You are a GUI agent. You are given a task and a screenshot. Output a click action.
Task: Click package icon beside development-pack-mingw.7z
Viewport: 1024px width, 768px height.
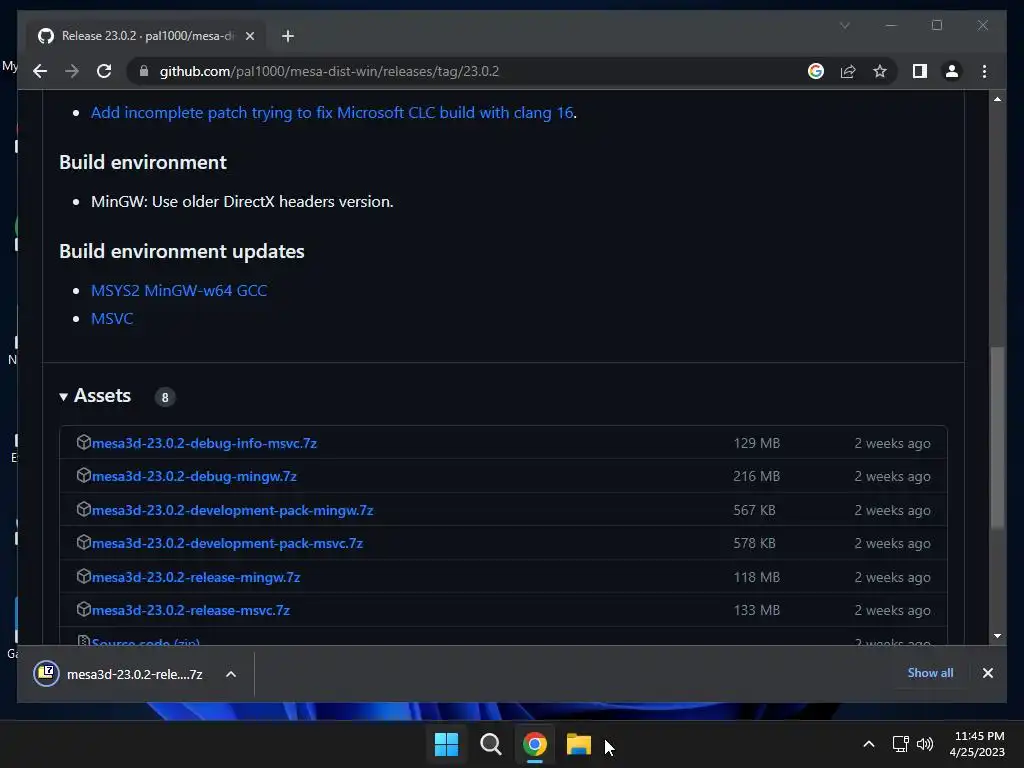click(x=84, y=509)
